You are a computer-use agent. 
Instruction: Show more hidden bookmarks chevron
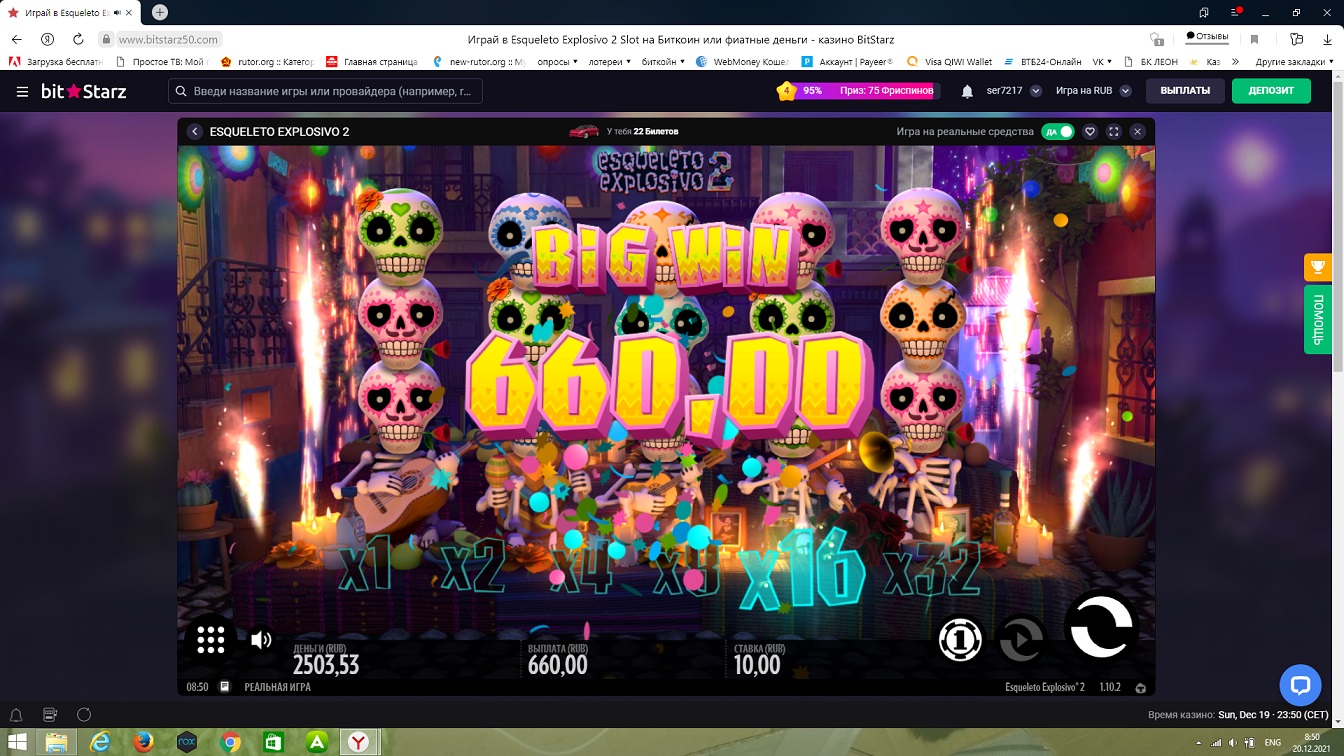(1235, 62)
